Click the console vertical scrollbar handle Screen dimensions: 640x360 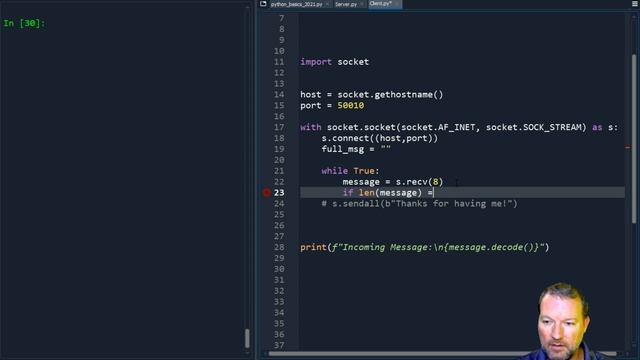click(x=247, y=338)
